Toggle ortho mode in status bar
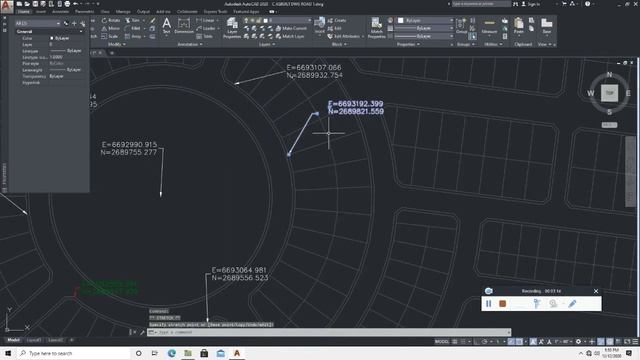640x360 pixels. point(477,342)
